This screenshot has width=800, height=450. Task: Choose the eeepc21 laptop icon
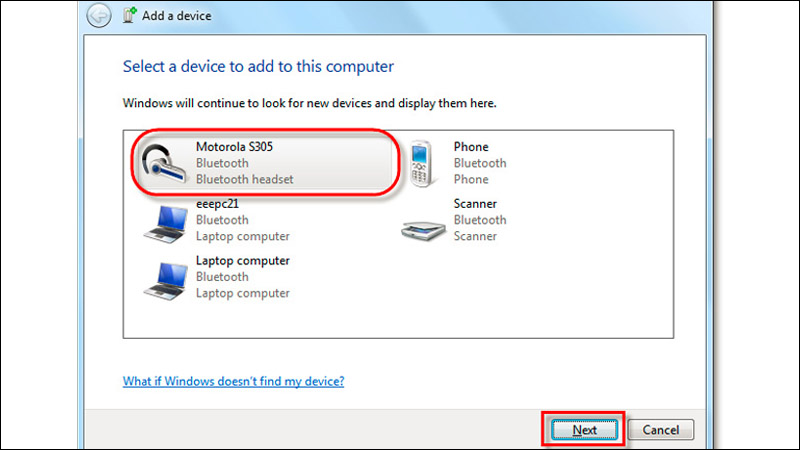pos(164,221)
